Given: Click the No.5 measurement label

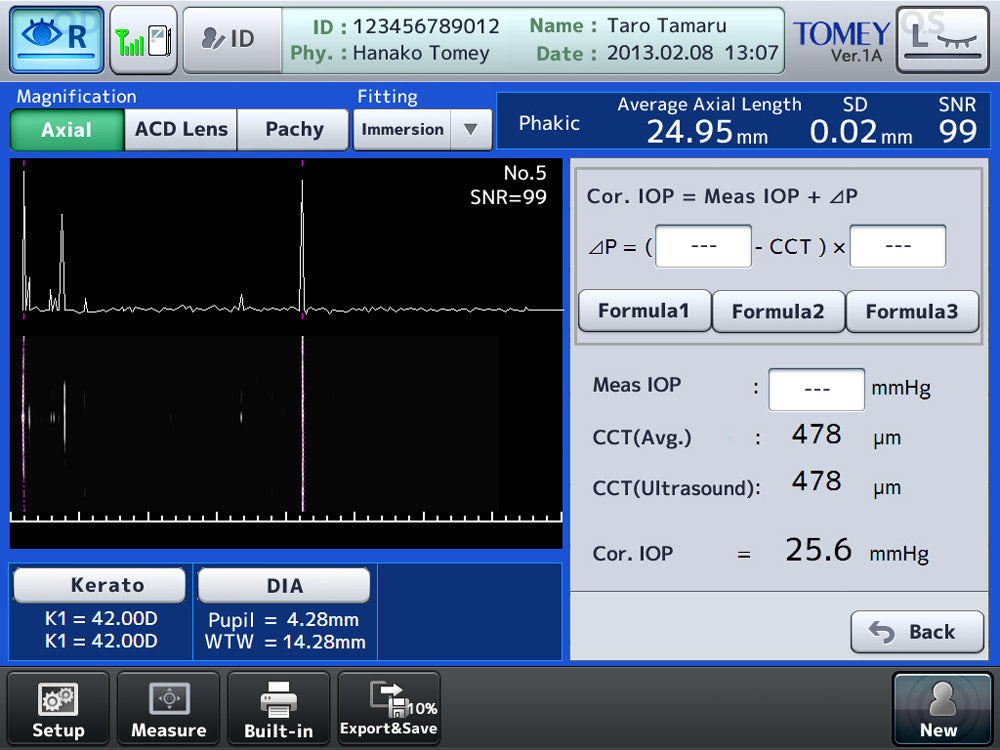Looking at the screenshot, I should click(525, 173).
